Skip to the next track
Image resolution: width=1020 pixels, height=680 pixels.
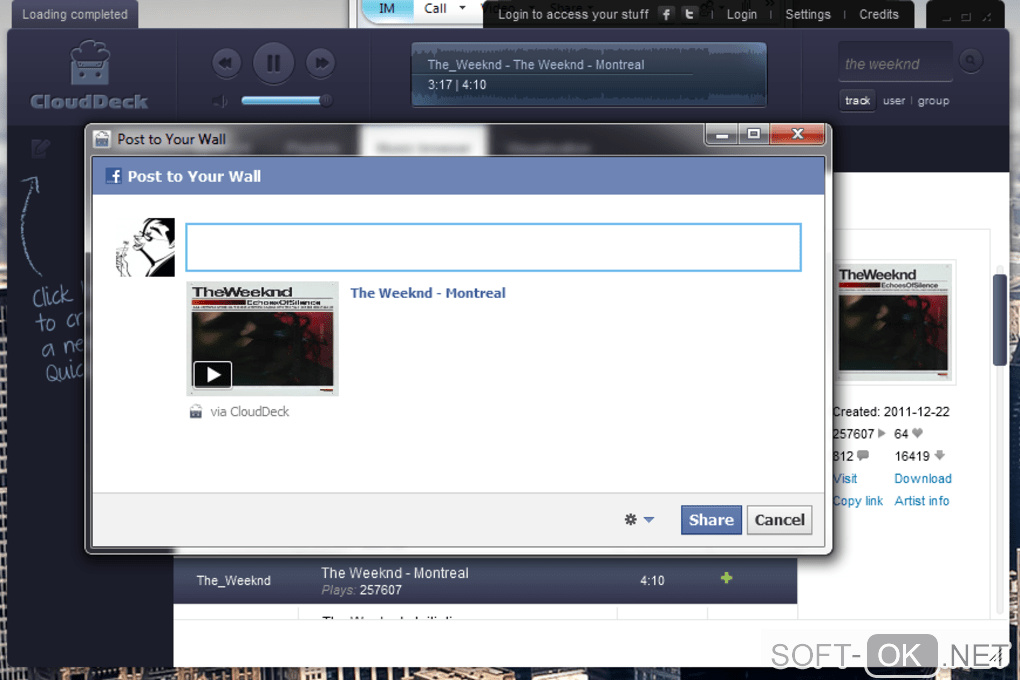(x=321, y=63)
